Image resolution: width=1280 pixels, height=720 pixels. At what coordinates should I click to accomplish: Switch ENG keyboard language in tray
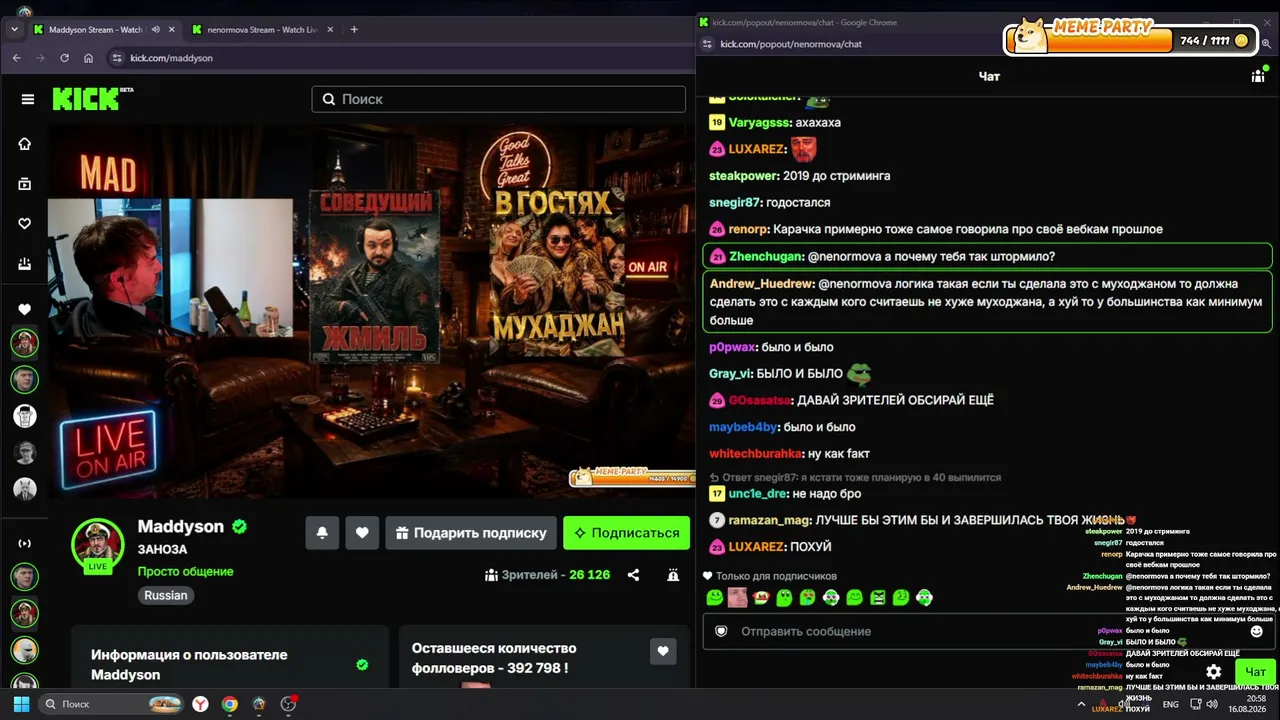click(1170, 704)
